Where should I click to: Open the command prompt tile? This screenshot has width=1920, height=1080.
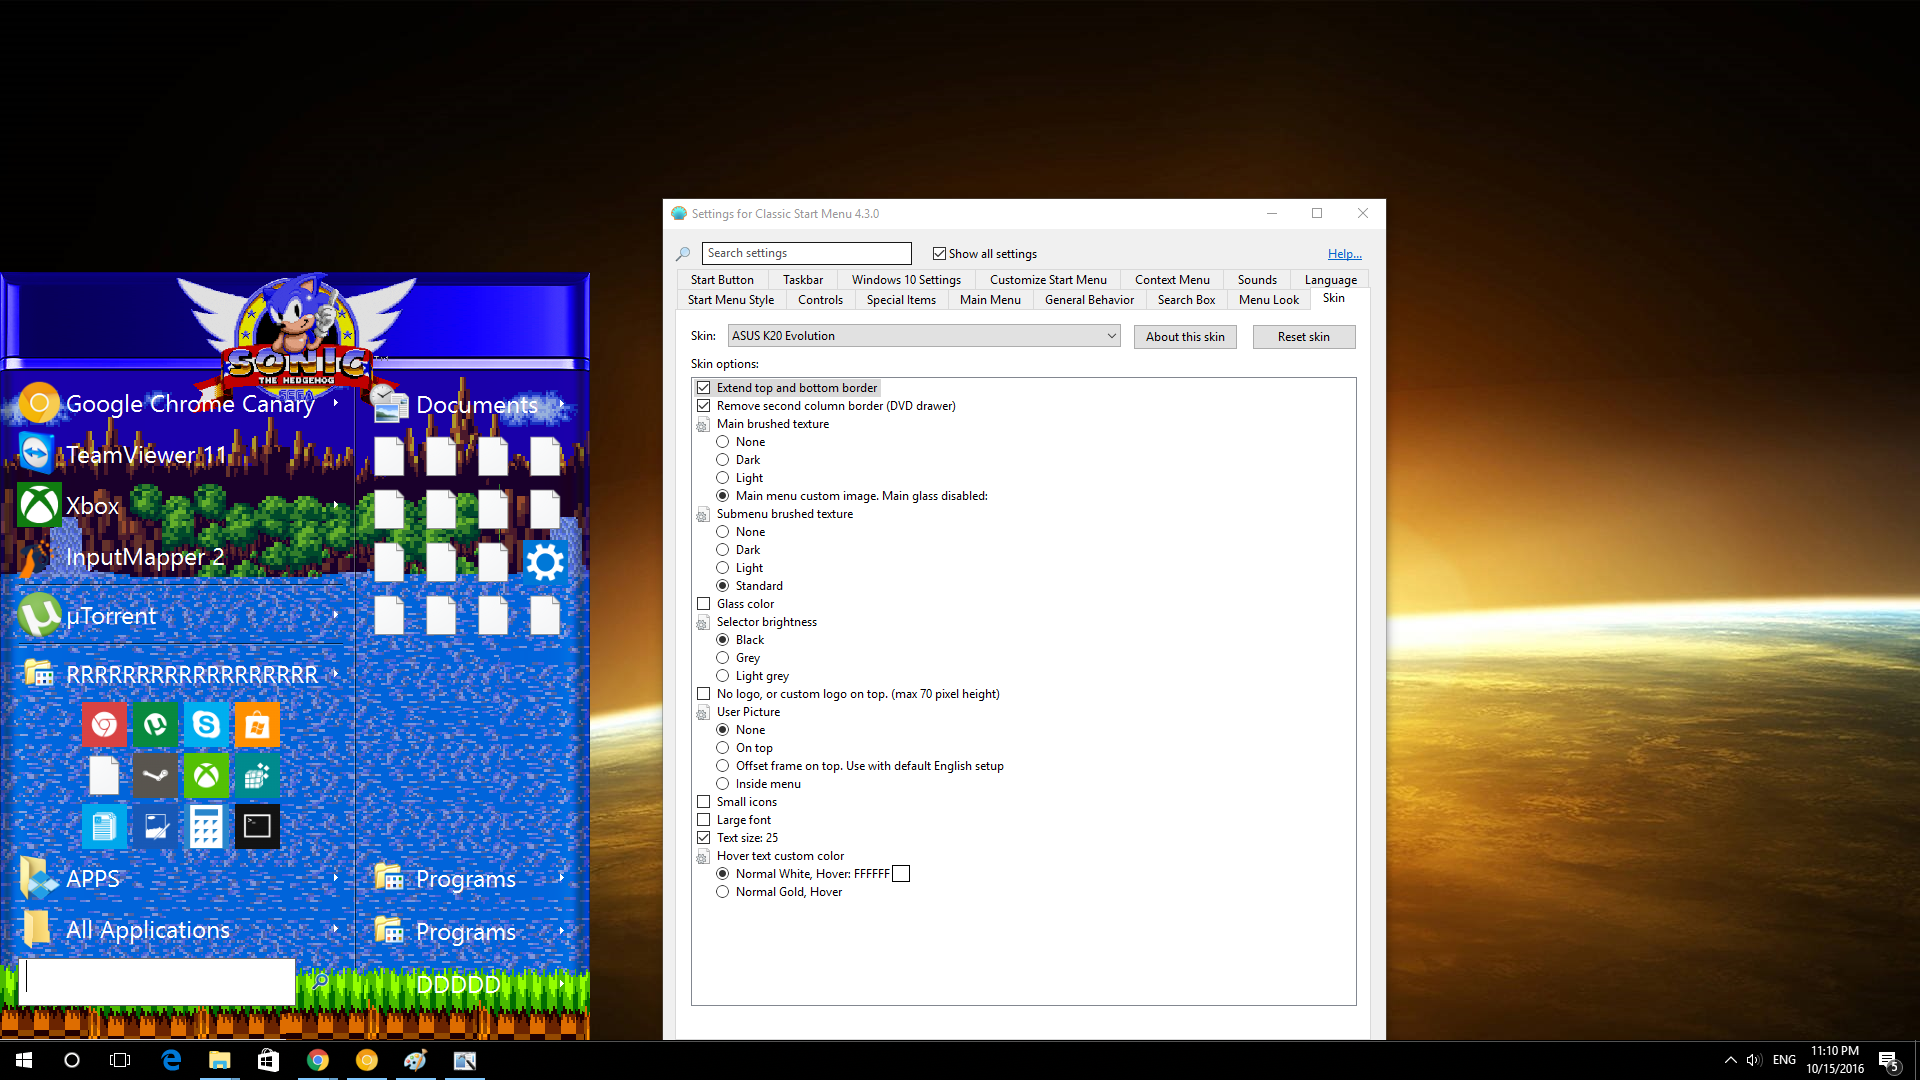click(257, 827)
